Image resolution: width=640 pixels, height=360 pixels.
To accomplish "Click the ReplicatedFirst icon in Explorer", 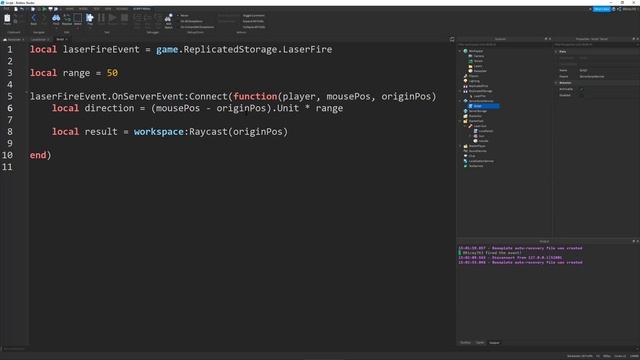I will [x=465, y=86].
